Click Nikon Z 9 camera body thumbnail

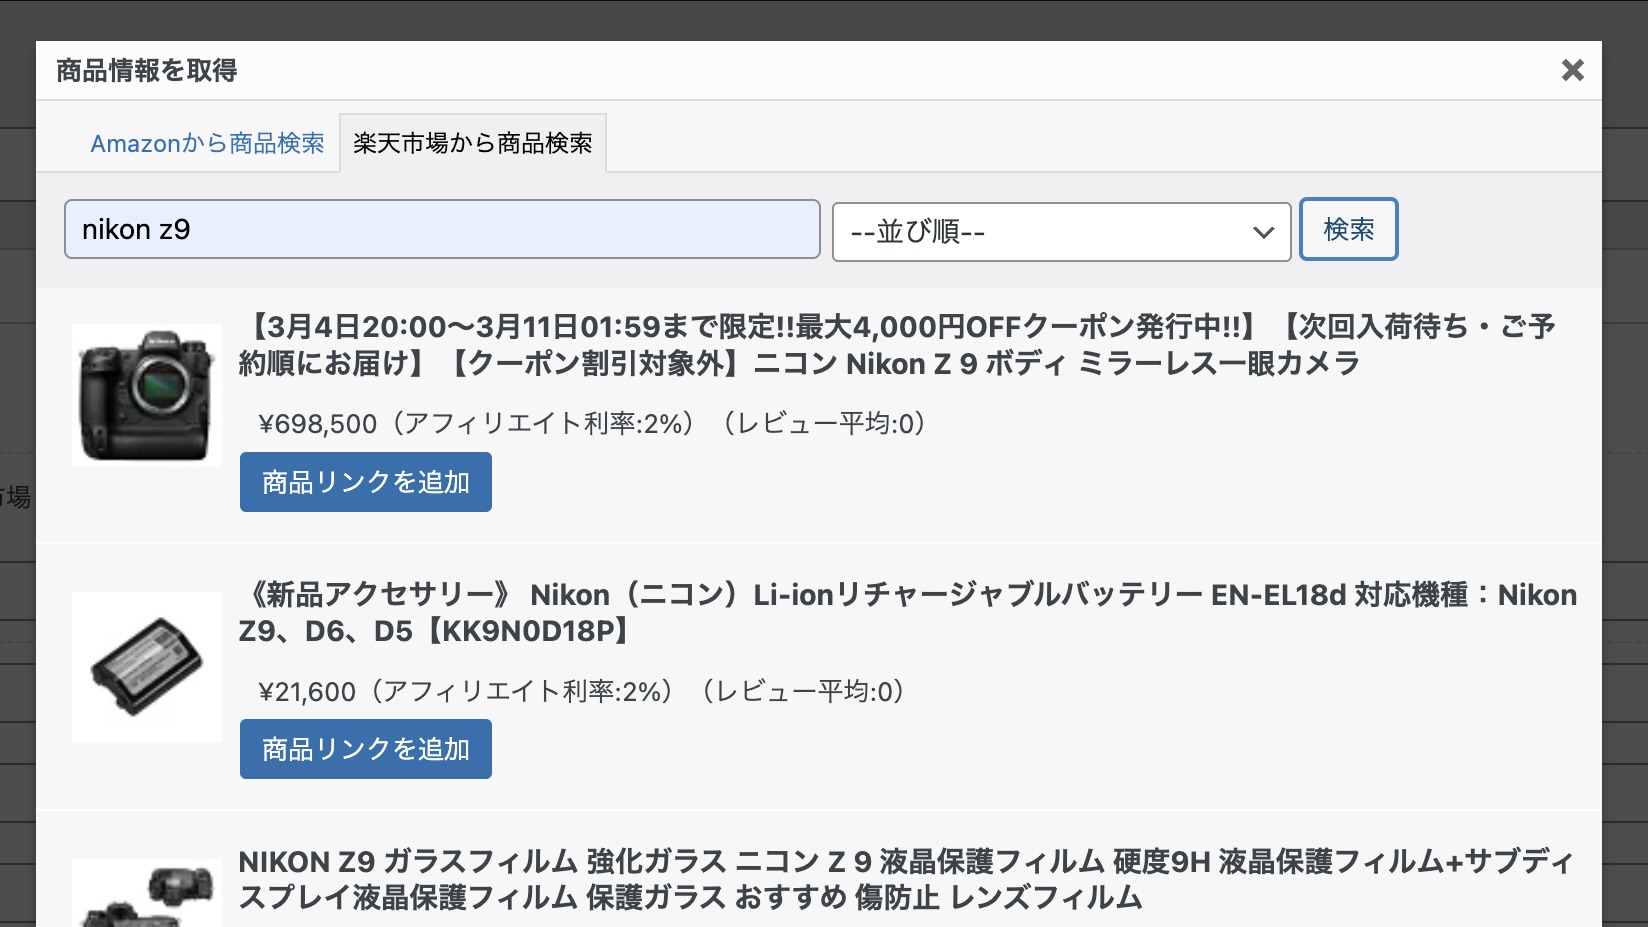(147, 395)
